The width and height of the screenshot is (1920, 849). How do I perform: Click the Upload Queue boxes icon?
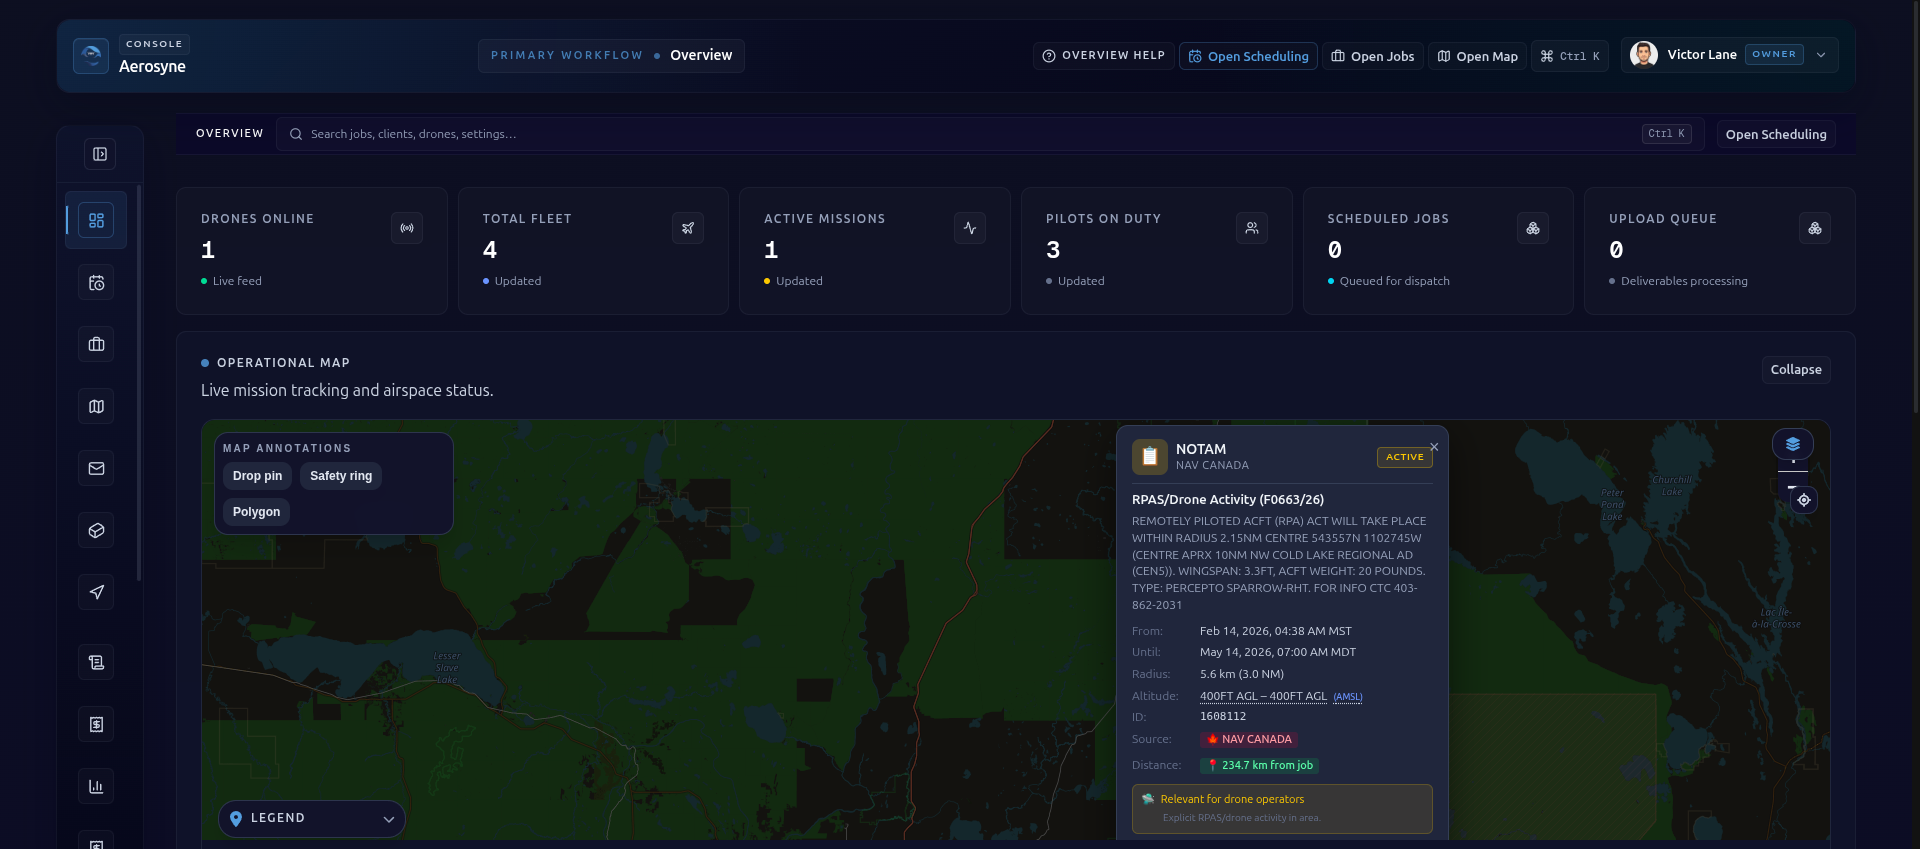[1815, 228]
